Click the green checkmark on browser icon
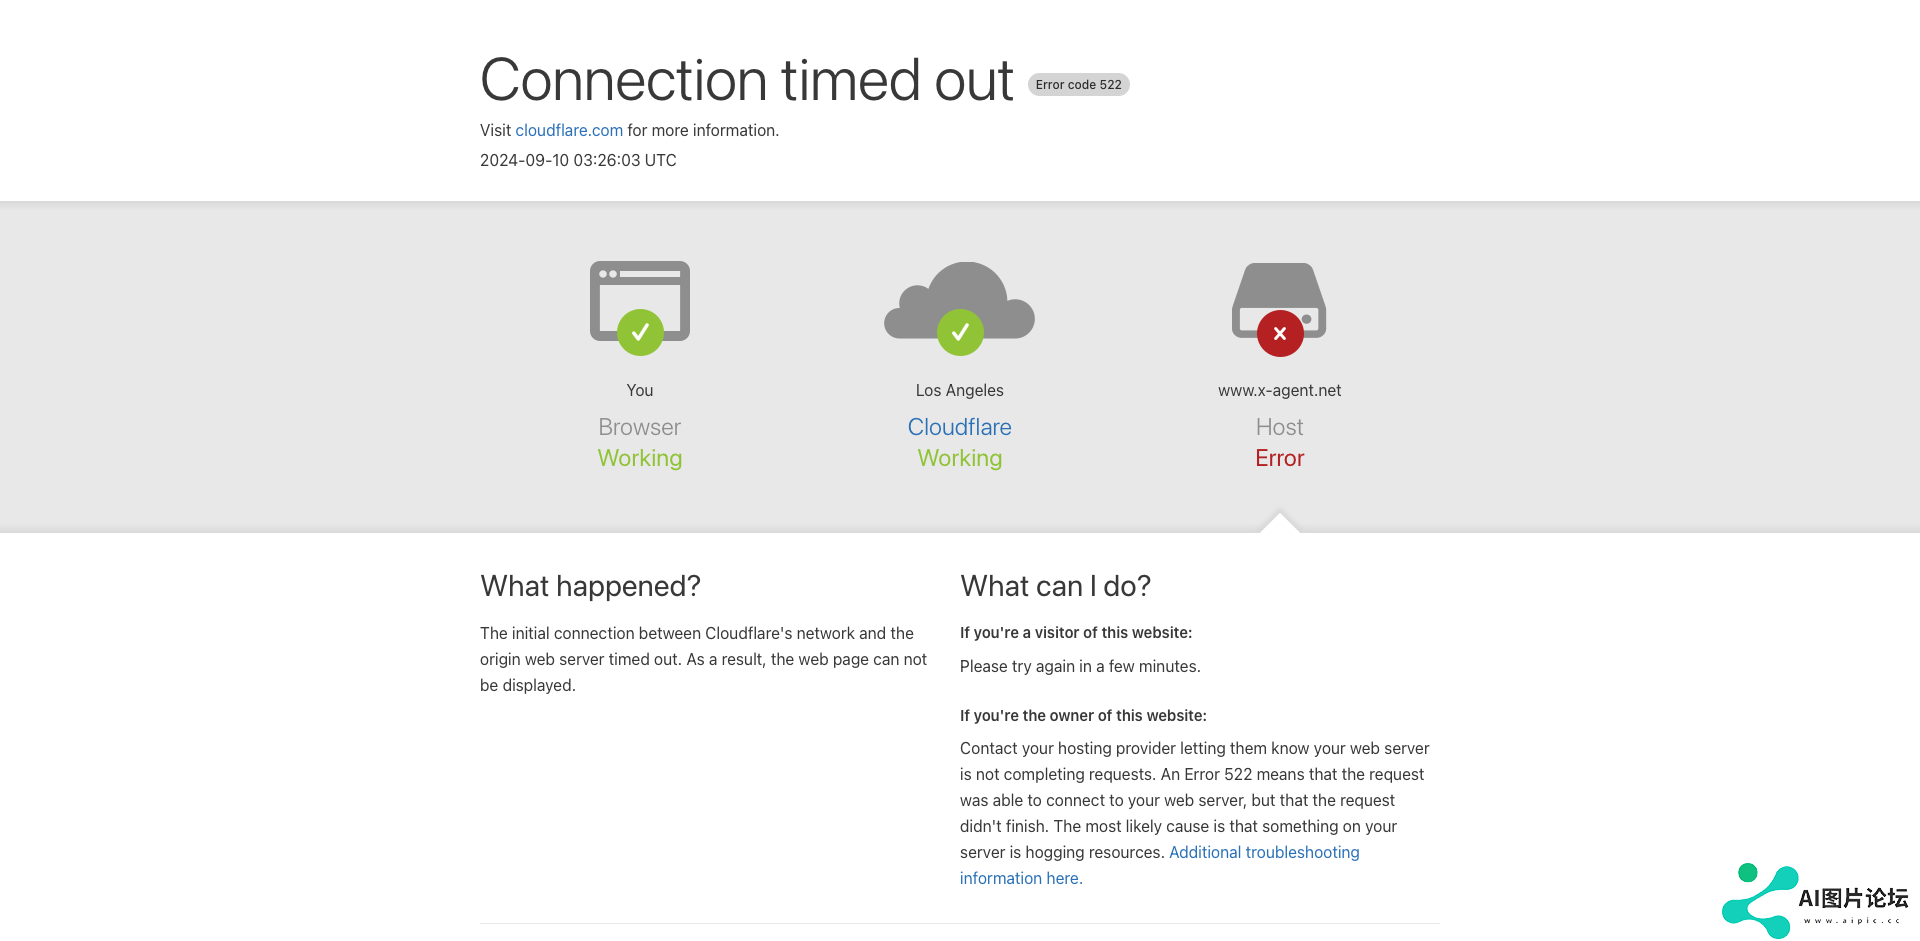The image size is (1920, 941). pos(640,332)
